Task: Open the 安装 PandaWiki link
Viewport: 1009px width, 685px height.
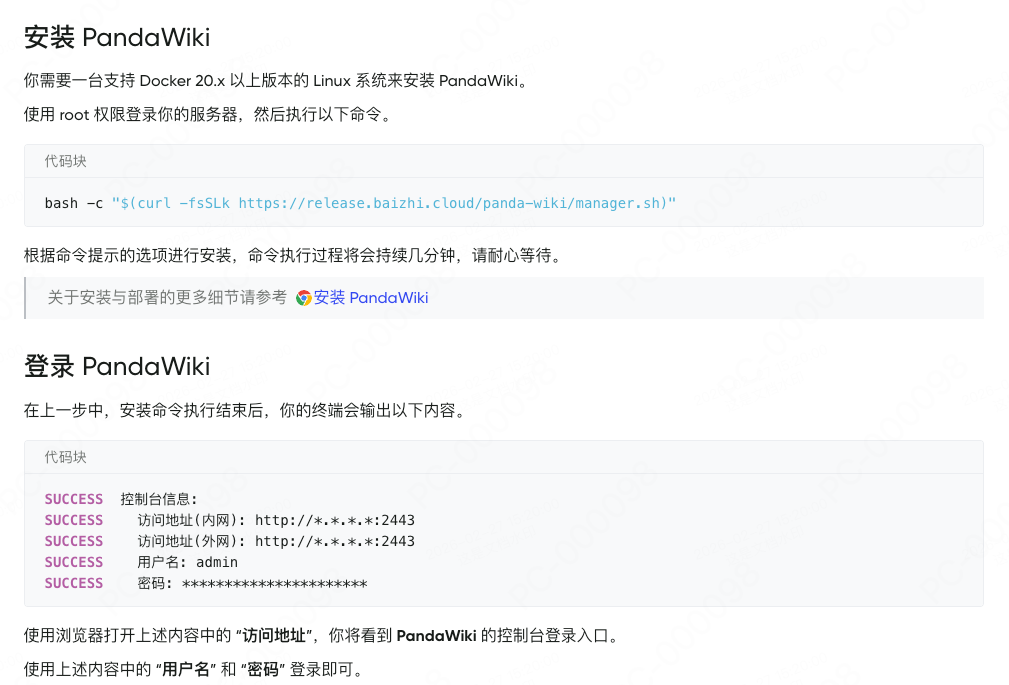Action: click(x=371, y=297)
